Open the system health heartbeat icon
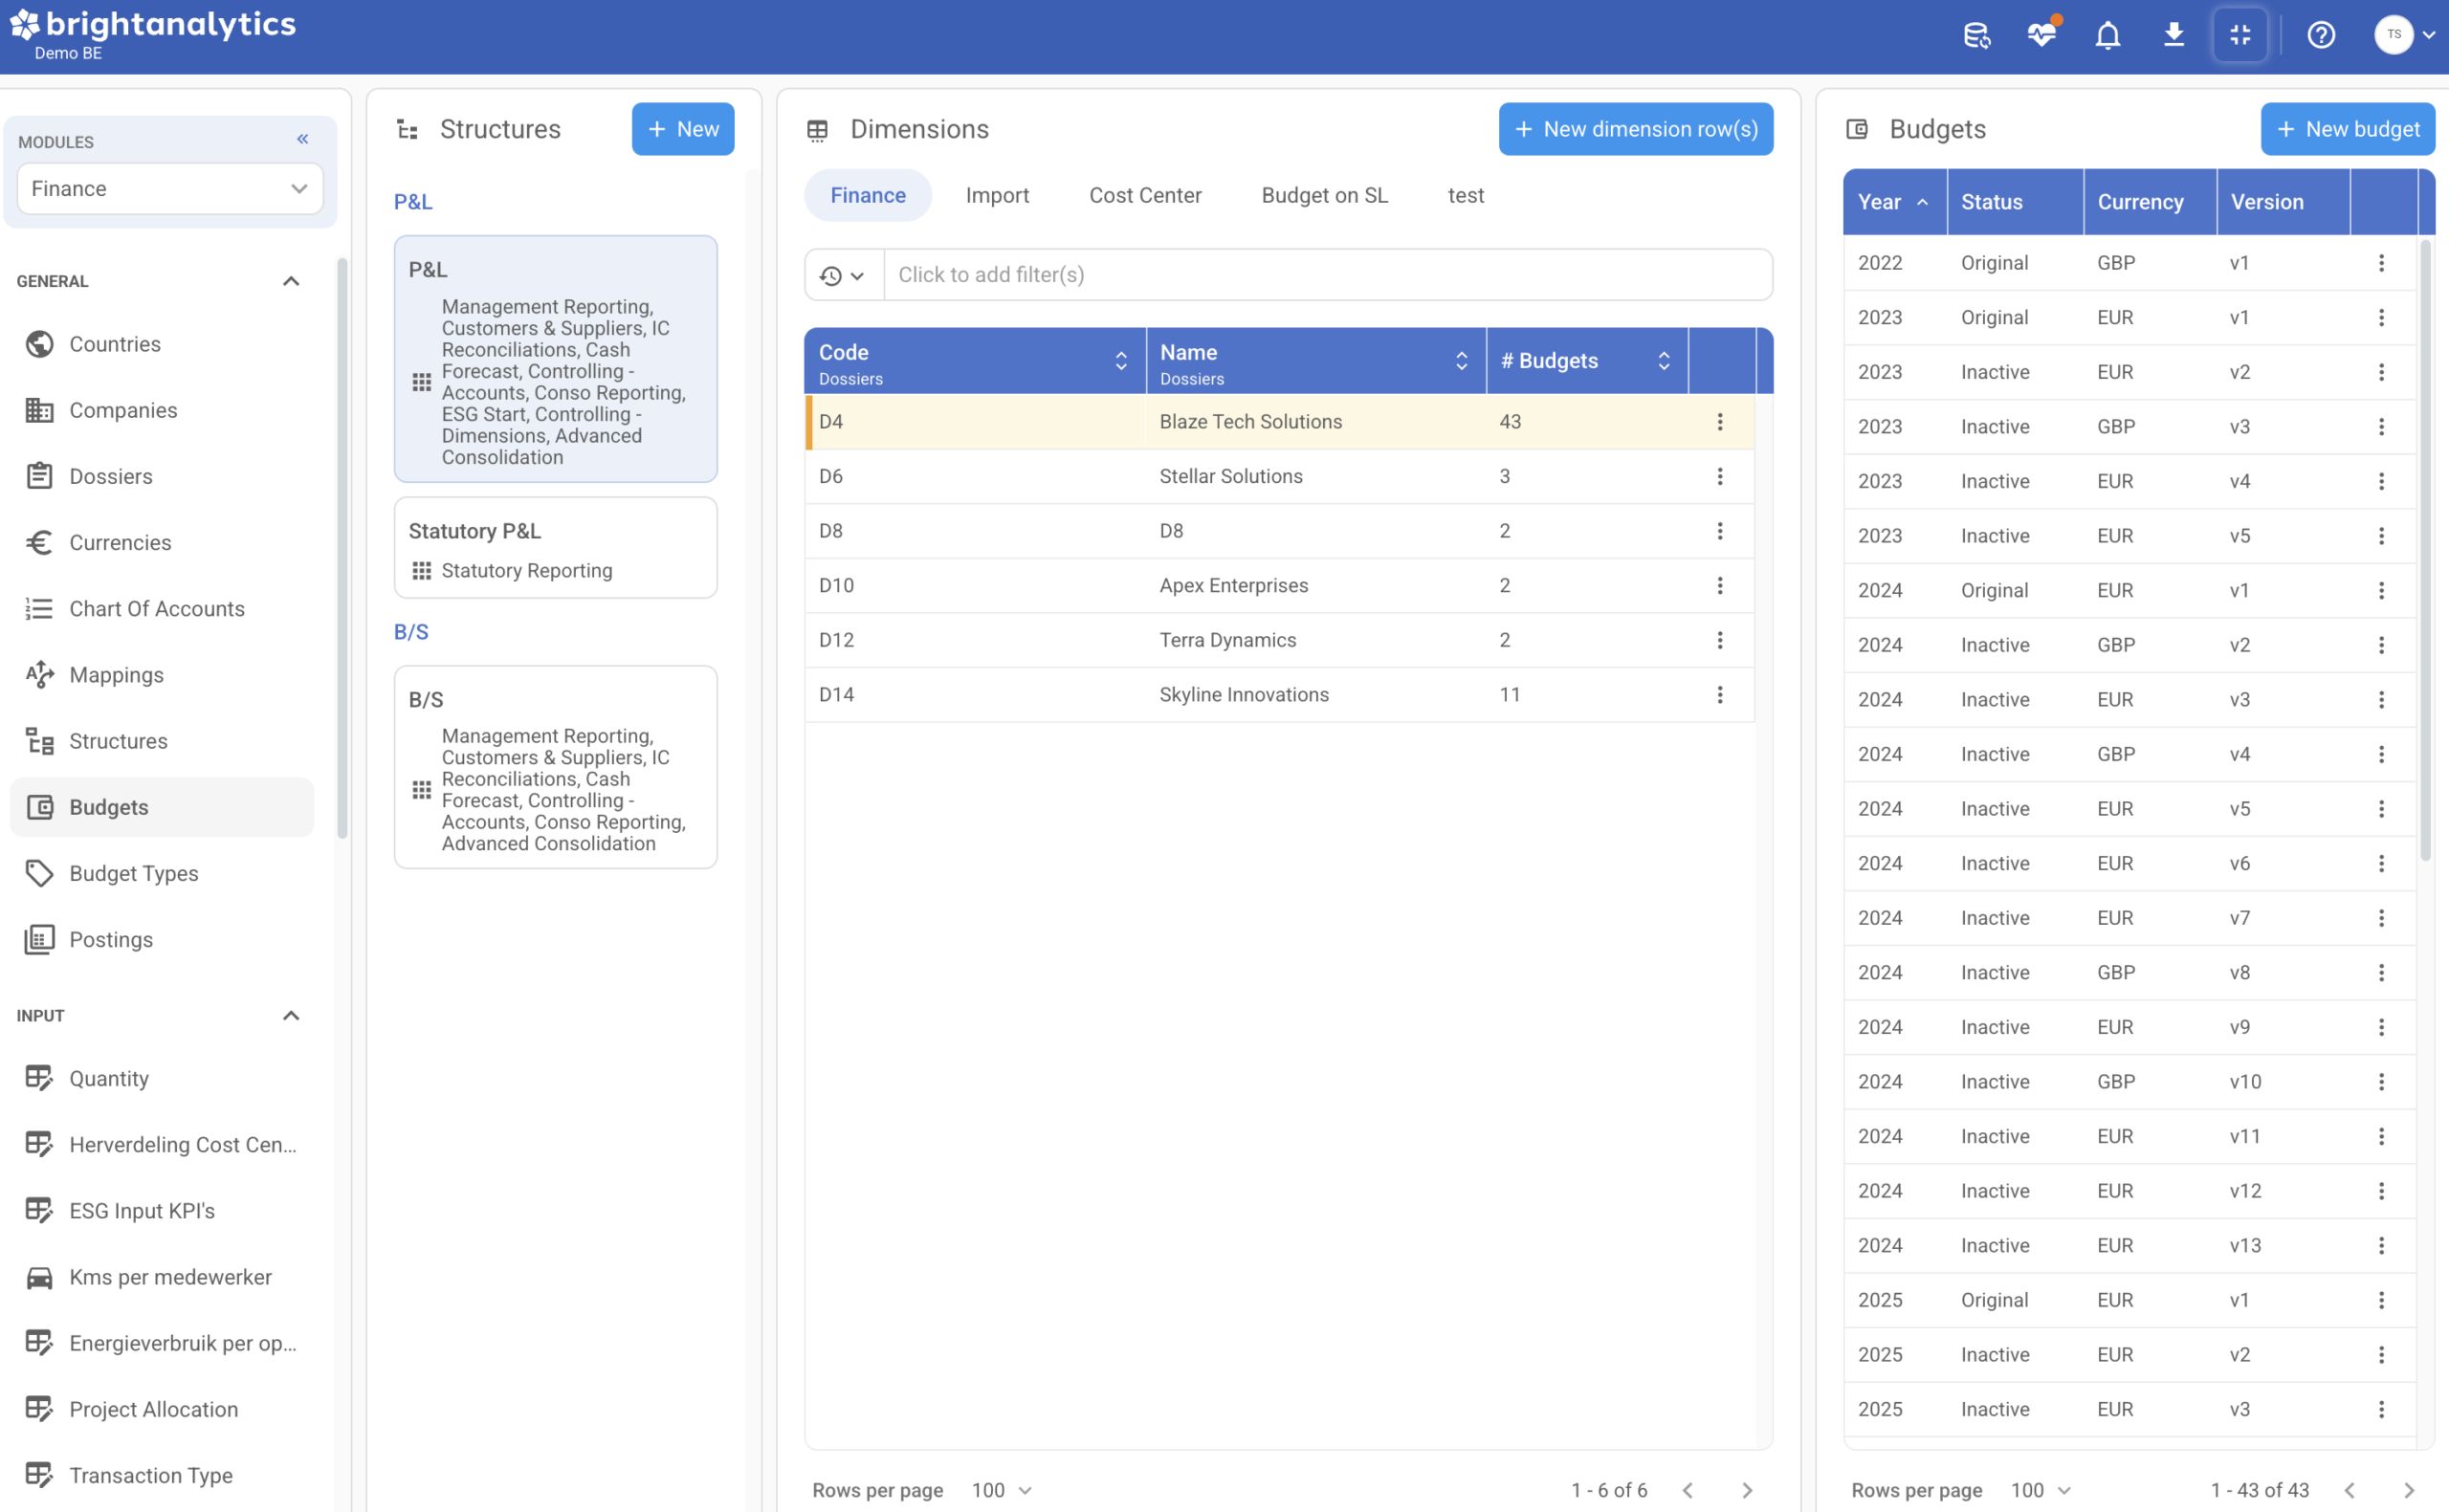The height and width of the screenshot is (1512, 2449). tap(2042, 36)
